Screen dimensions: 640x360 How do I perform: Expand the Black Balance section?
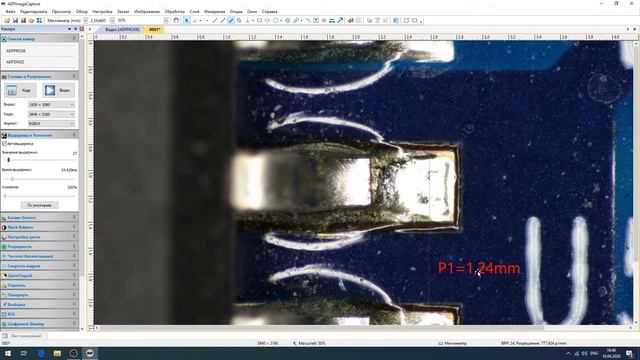pos(39,227)
